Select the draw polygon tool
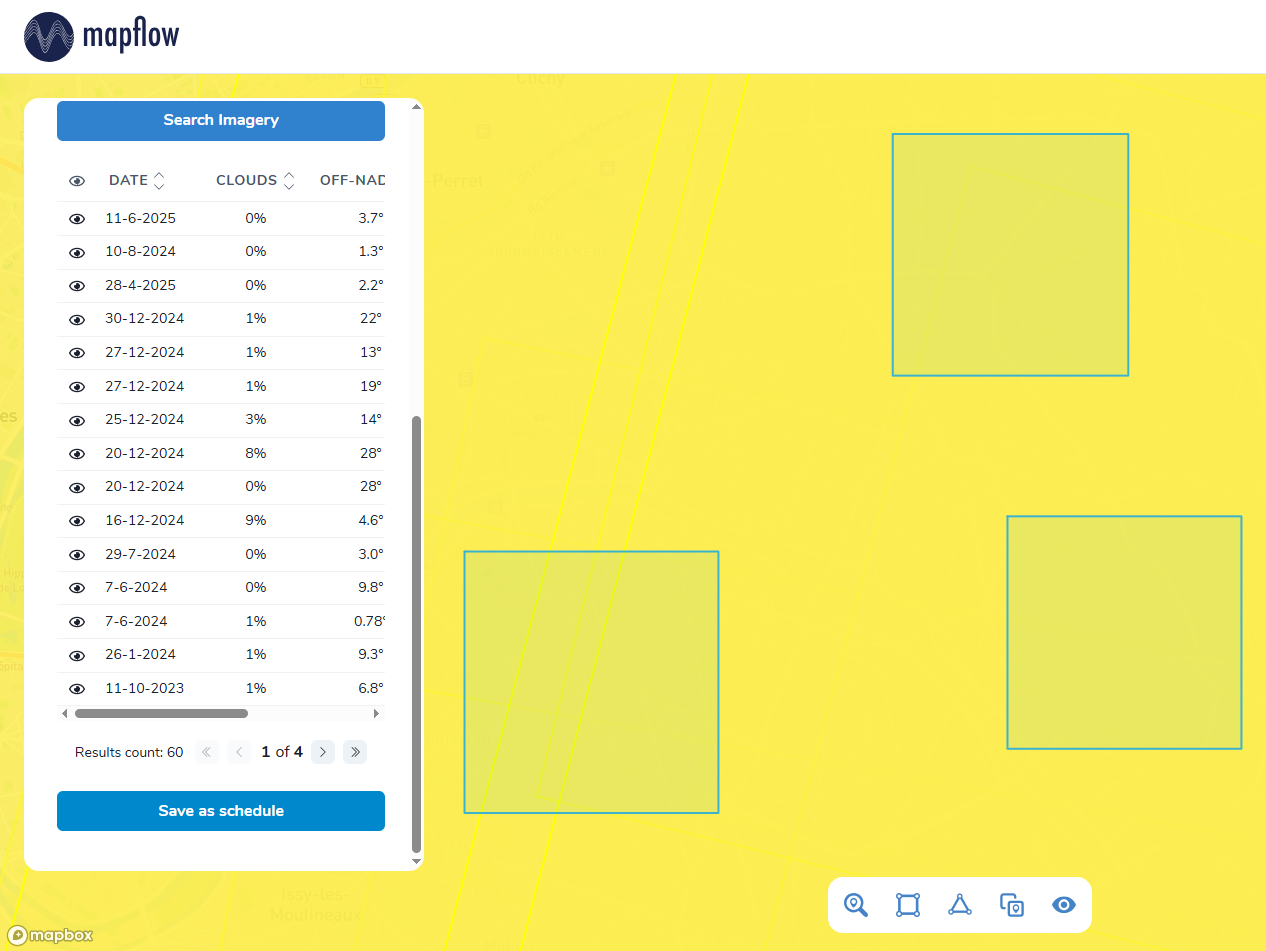Image resolution: width=1266 pixels, height=951 pixels. [960, 905]
